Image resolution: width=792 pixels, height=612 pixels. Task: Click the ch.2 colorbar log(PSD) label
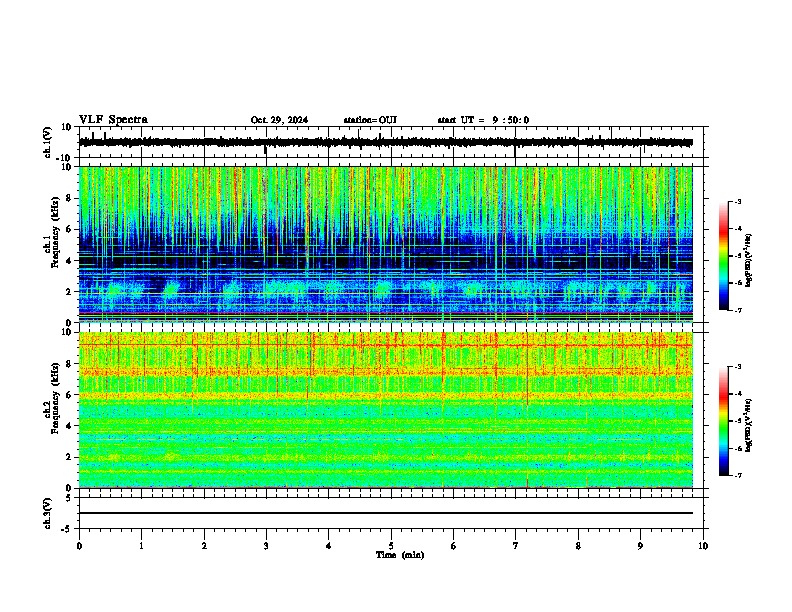pos(748,425)
